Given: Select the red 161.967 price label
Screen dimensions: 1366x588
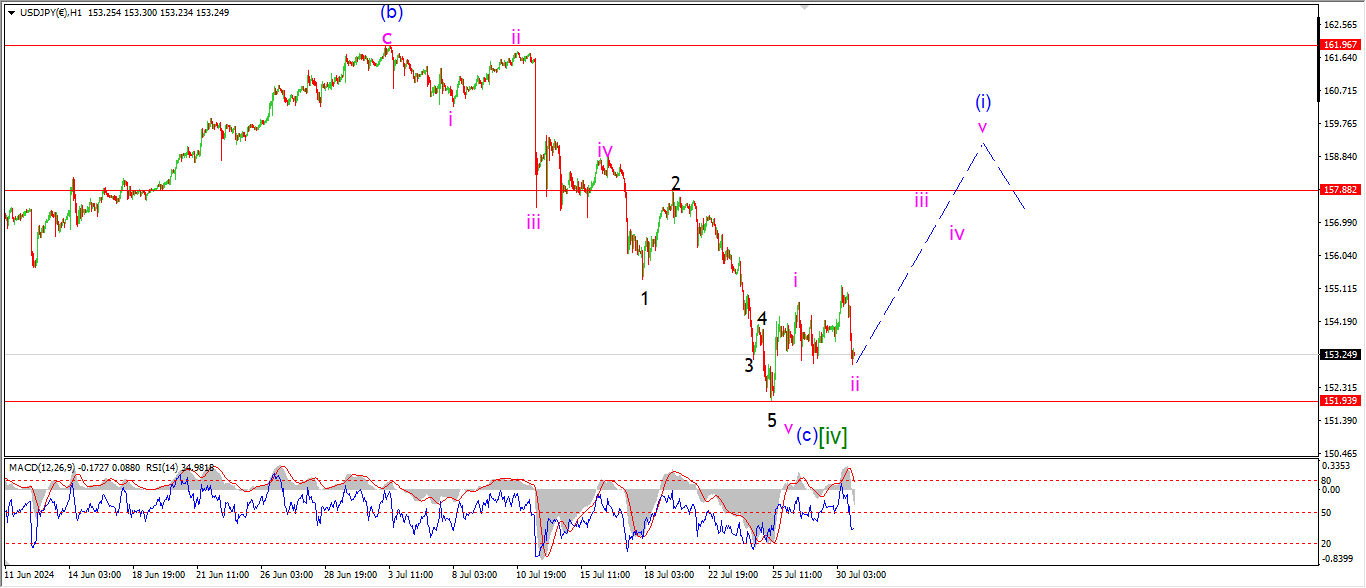Looking at the screenshot, I should [1338, 45].
